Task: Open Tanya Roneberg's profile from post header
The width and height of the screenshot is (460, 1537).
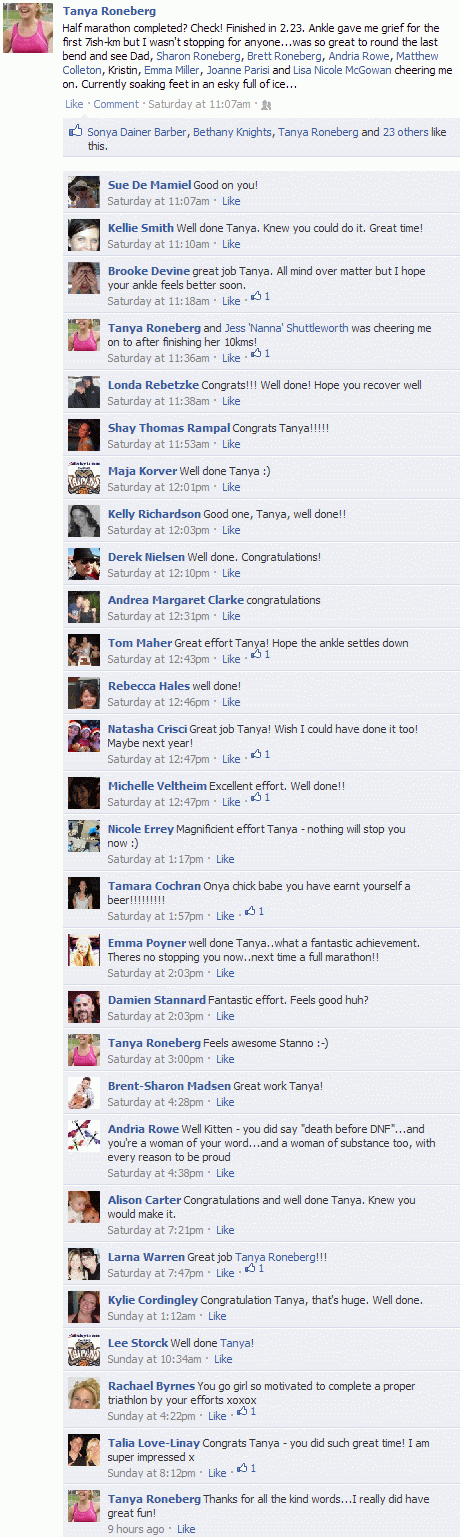Action: point(109,11)
